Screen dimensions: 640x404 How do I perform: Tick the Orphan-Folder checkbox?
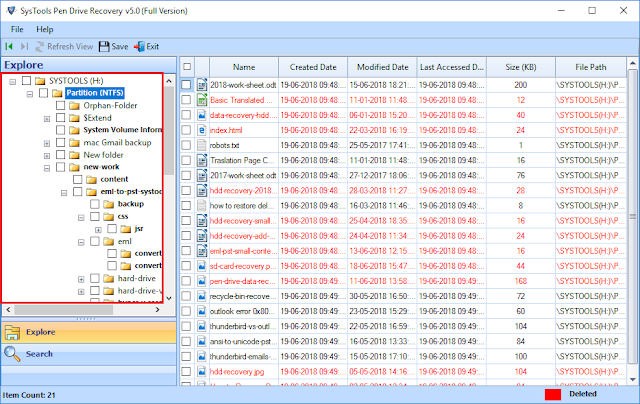(x=60, y=105)
